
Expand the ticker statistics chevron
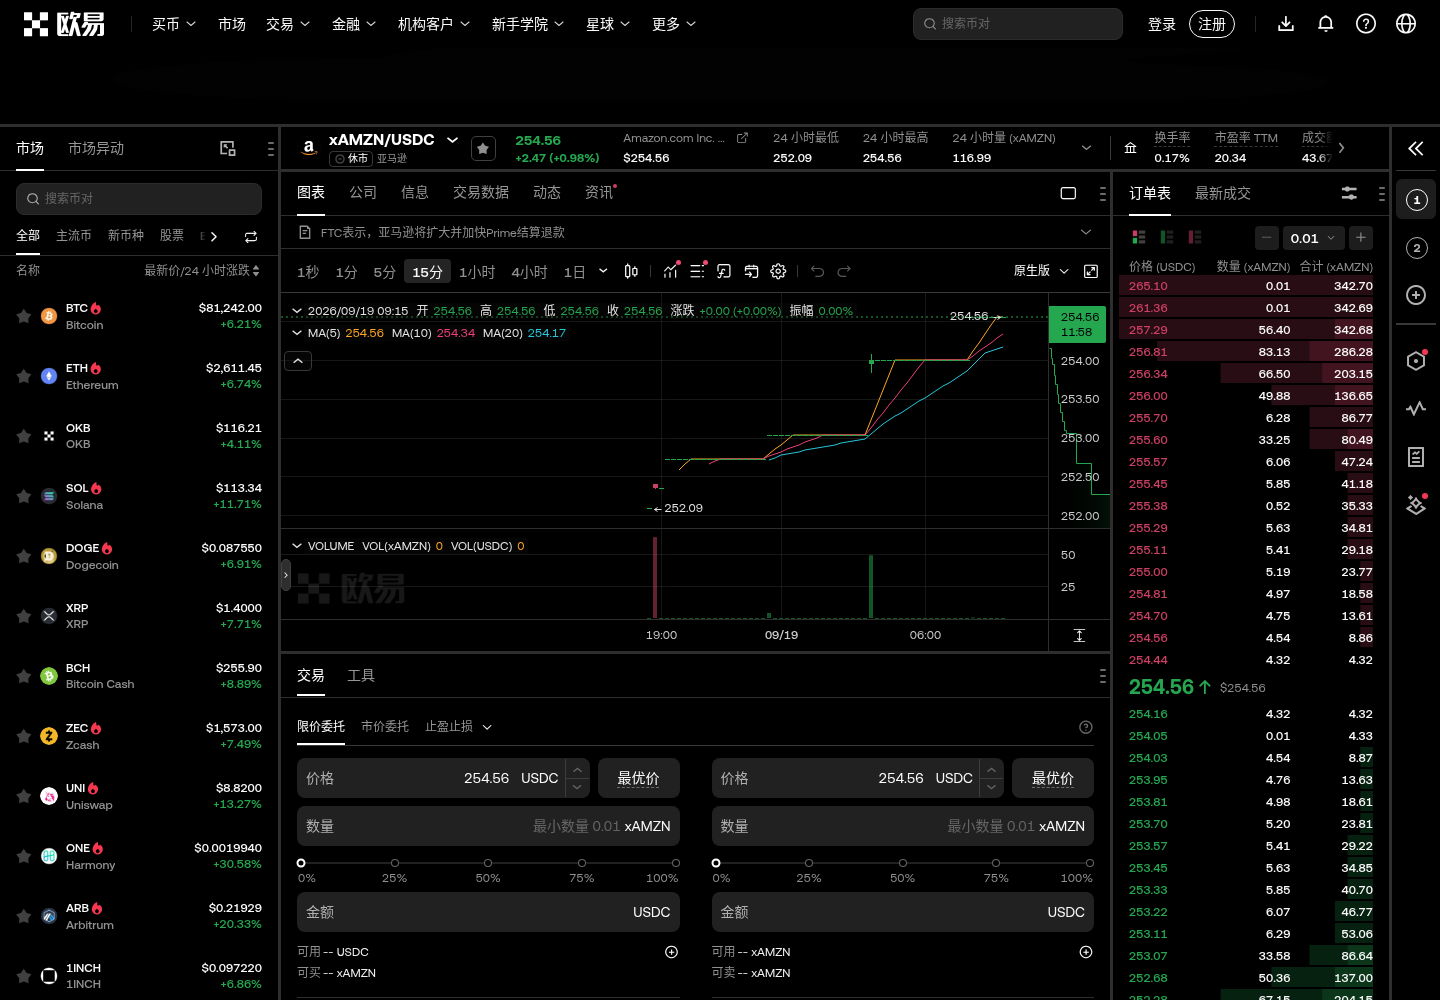[x=1086, y=148]
